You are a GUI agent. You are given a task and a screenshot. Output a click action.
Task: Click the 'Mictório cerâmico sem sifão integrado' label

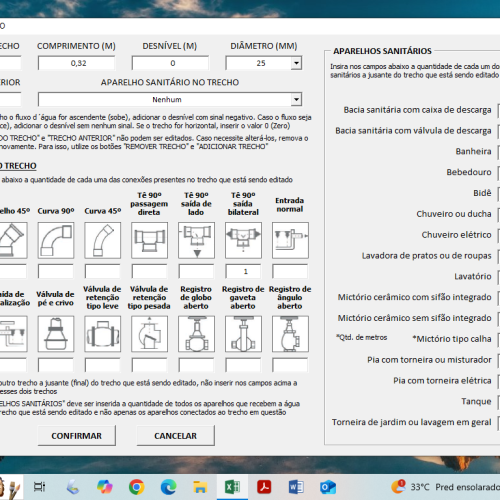tap(414, 318)
